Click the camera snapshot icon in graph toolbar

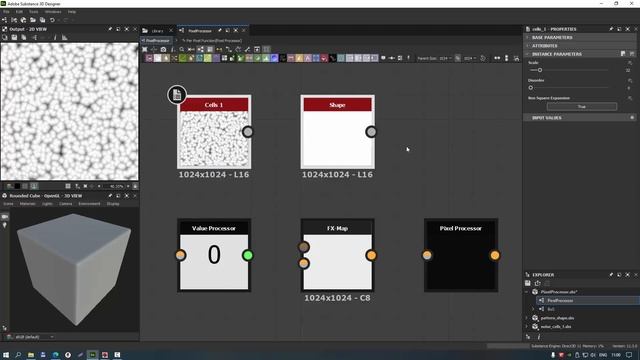pyautogui.click(x=163, y=49)
